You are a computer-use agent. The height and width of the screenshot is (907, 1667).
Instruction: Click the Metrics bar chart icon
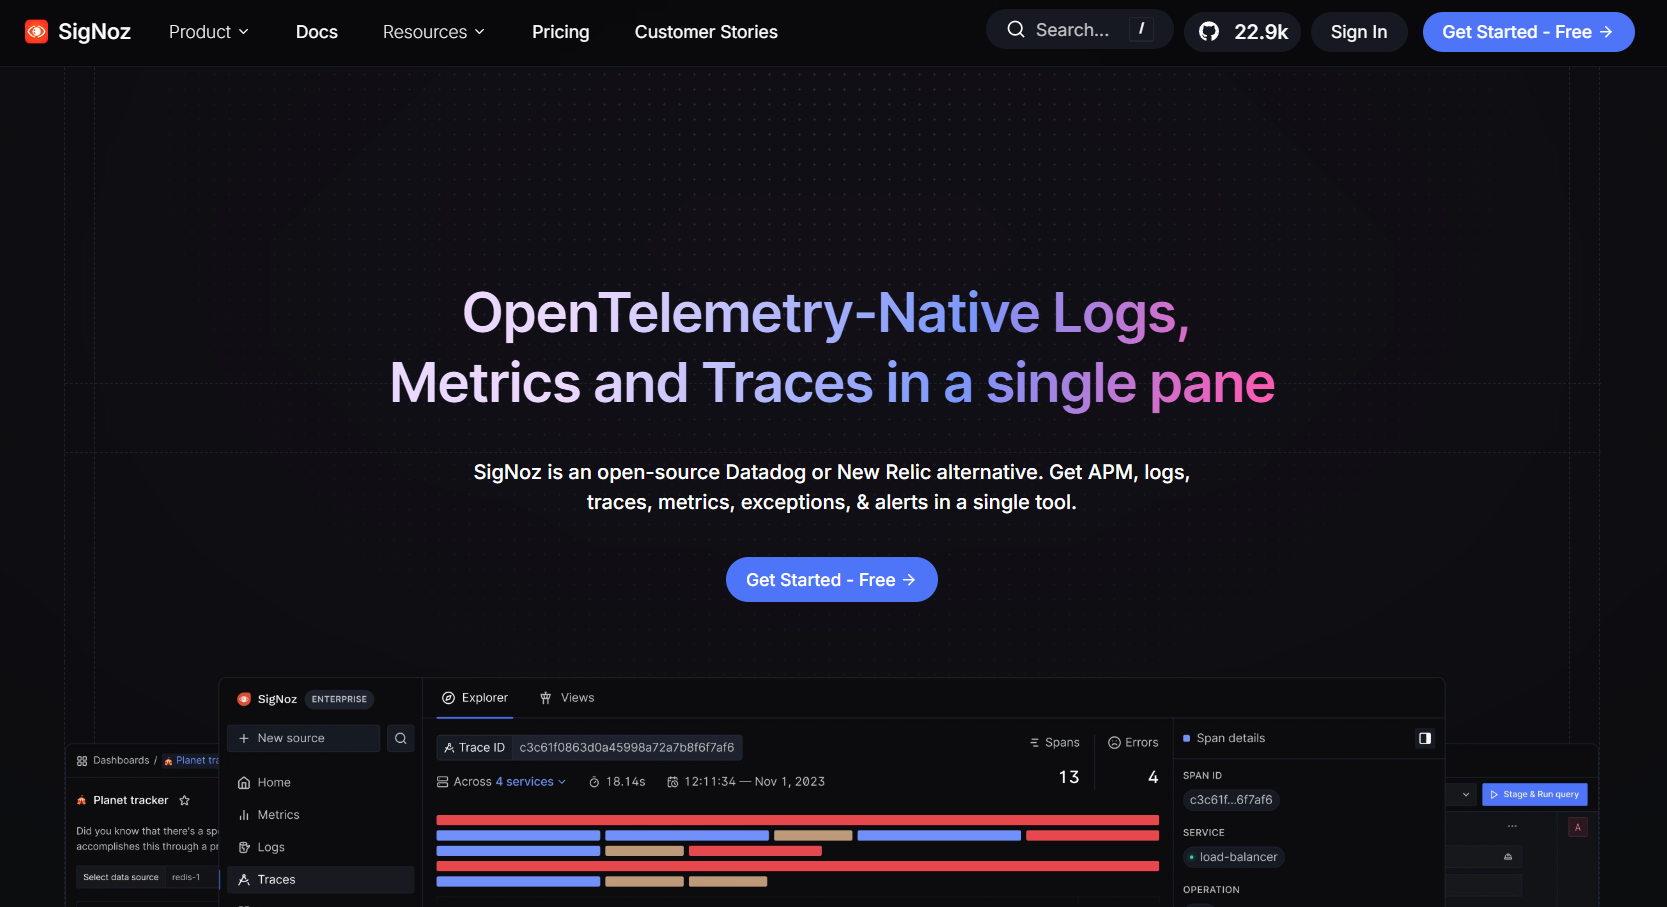click(x=244, y=815)
